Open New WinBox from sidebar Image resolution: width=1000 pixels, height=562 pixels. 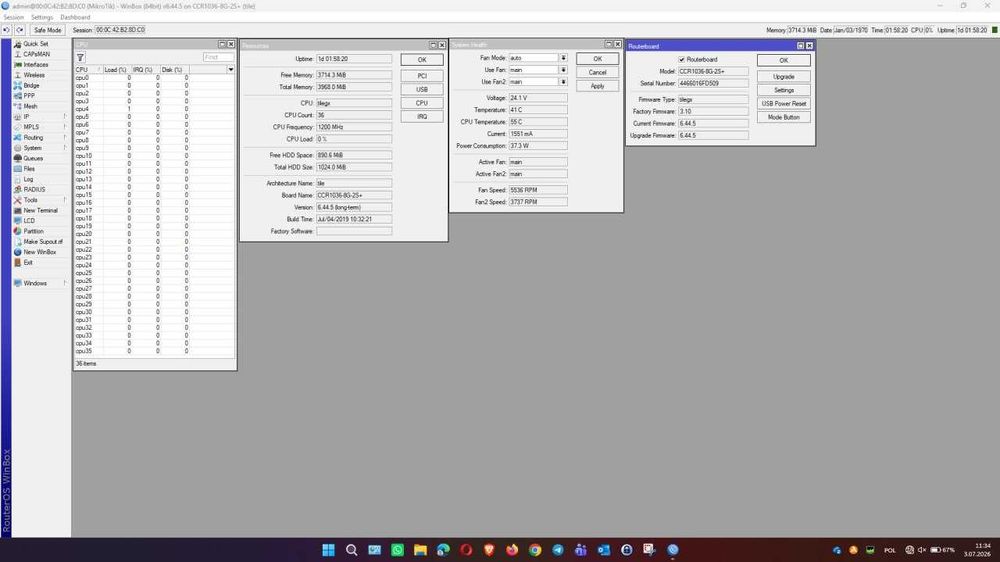[x=40, y=252]
